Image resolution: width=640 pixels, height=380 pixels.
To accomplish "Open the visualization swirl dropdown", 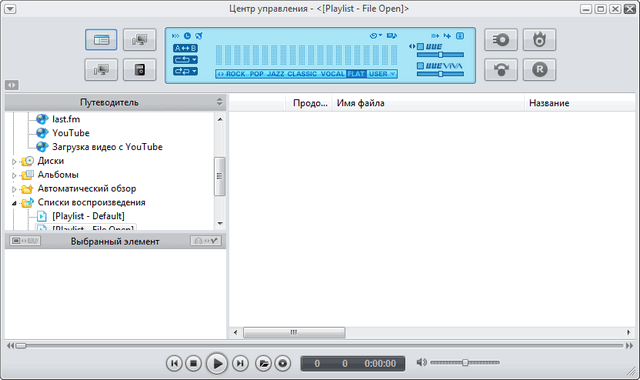I will coord(376,36).
